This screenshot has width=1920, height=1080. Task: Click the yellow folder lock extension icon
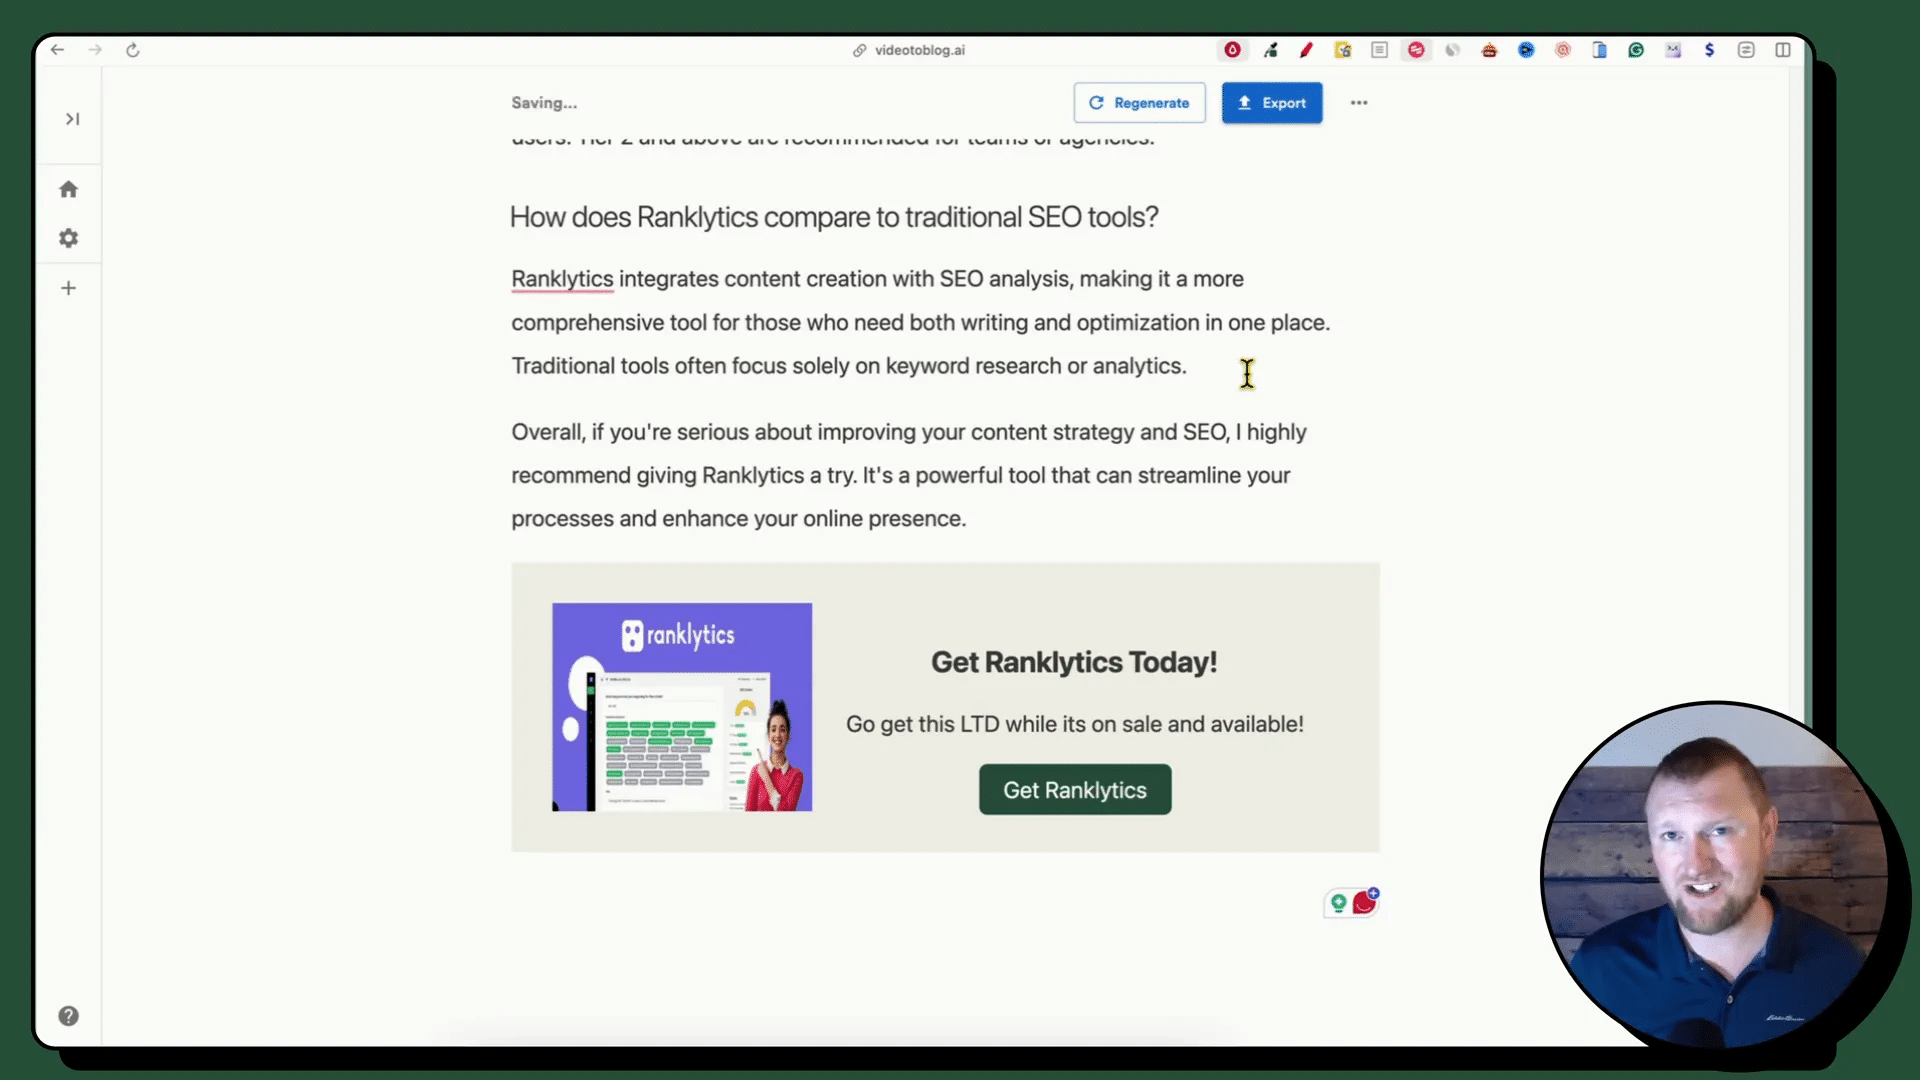coord(1343,50)
